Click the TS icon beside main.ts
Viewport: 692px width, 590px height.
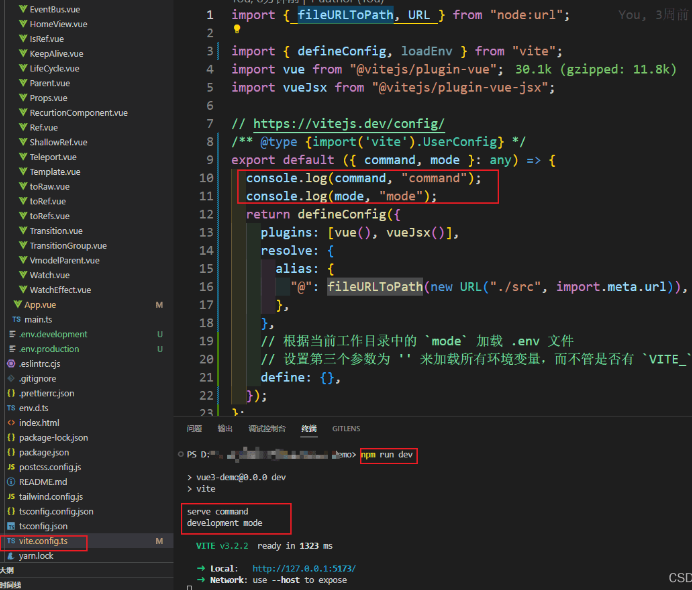click(x=17, y=319)
